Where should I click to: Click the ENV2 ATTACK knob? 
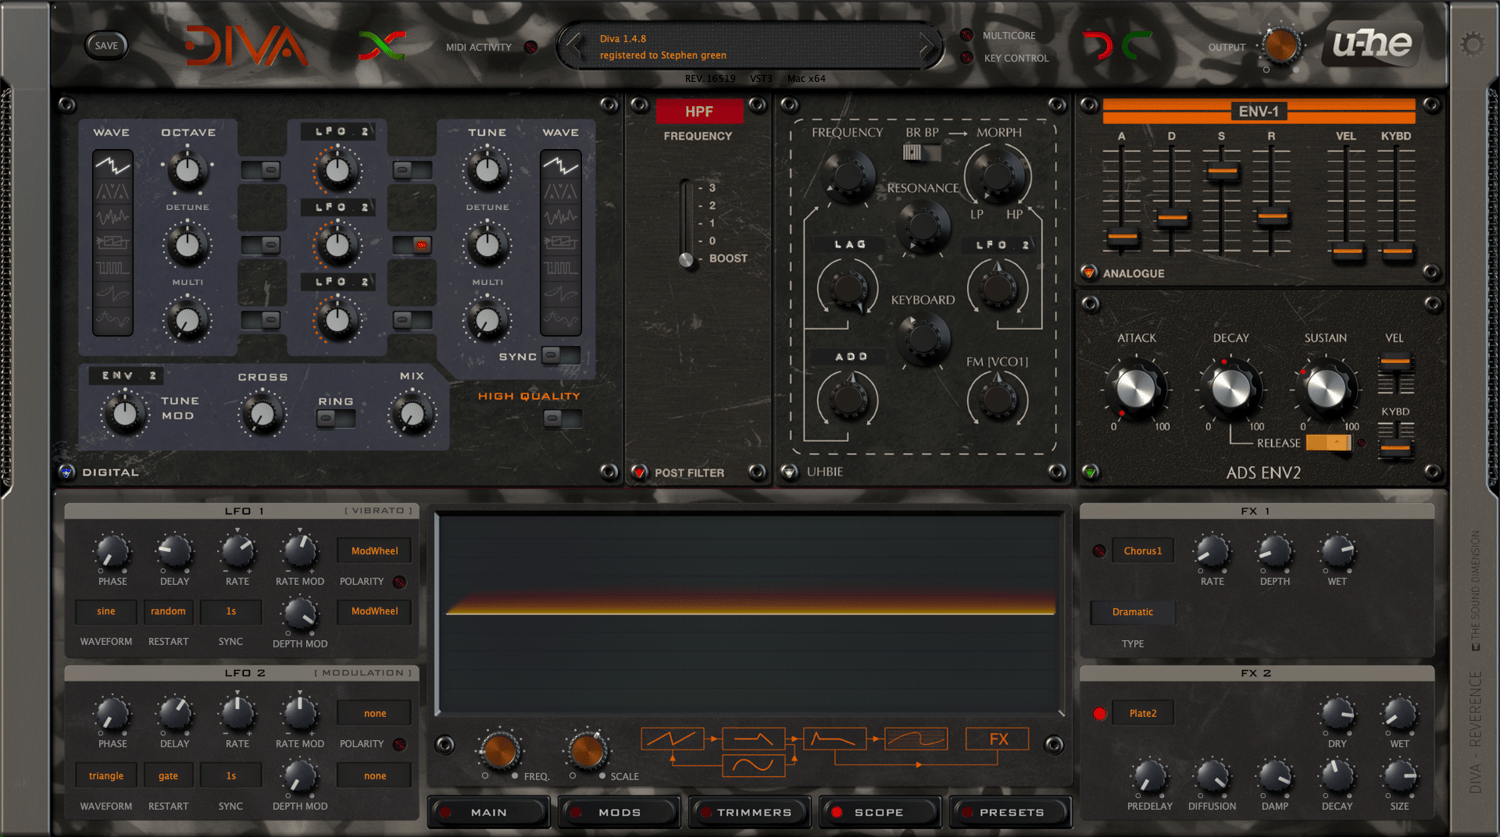coord(1135,388)
